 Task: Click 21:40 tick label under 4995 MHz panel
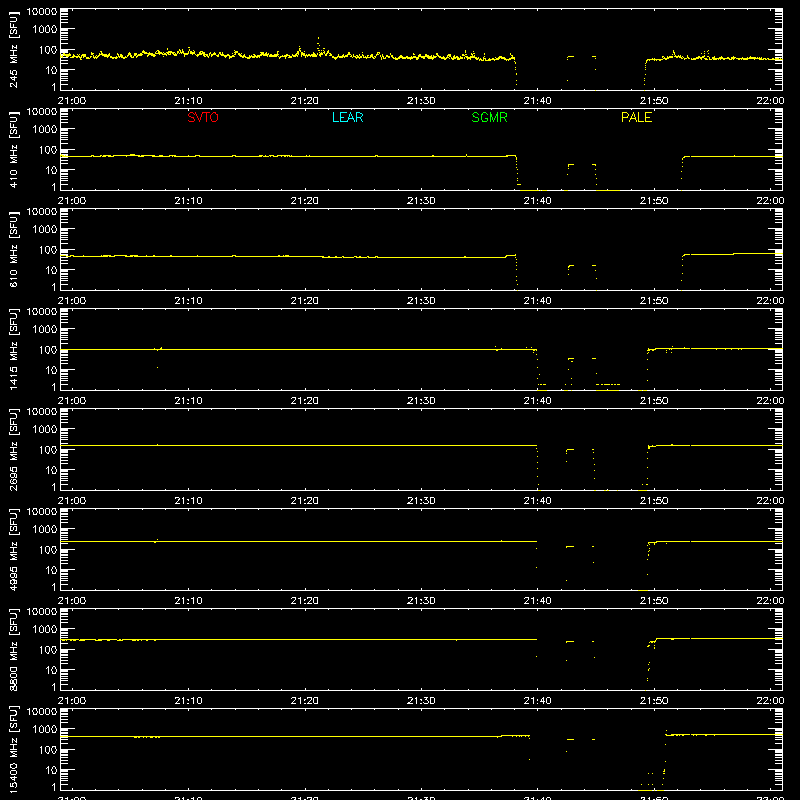click(537, 601)
